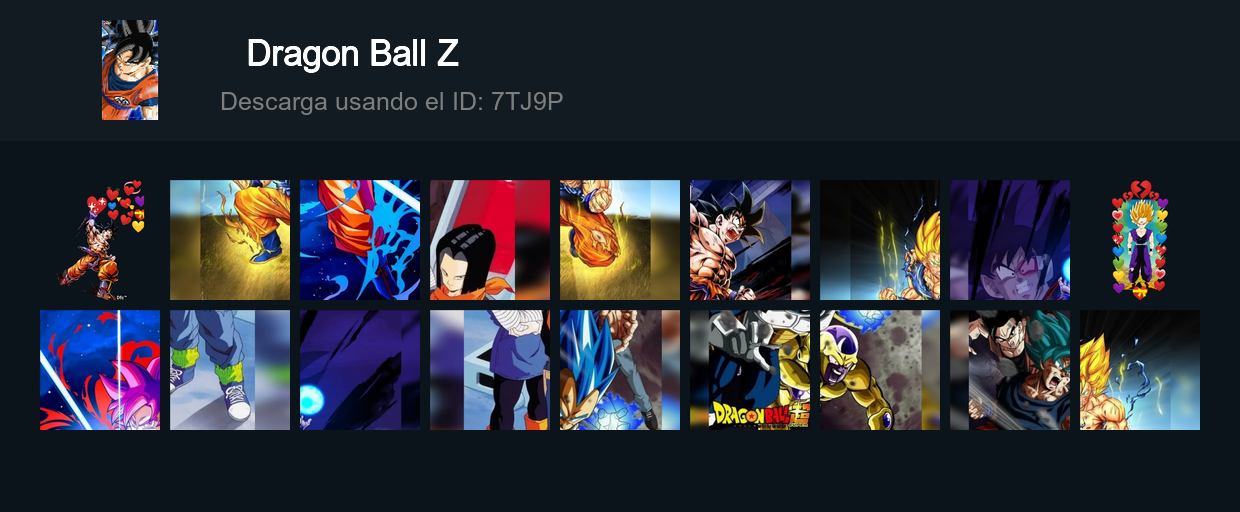
Task: Select the Trunks from behind sticker
Action: tap(490, 370)
